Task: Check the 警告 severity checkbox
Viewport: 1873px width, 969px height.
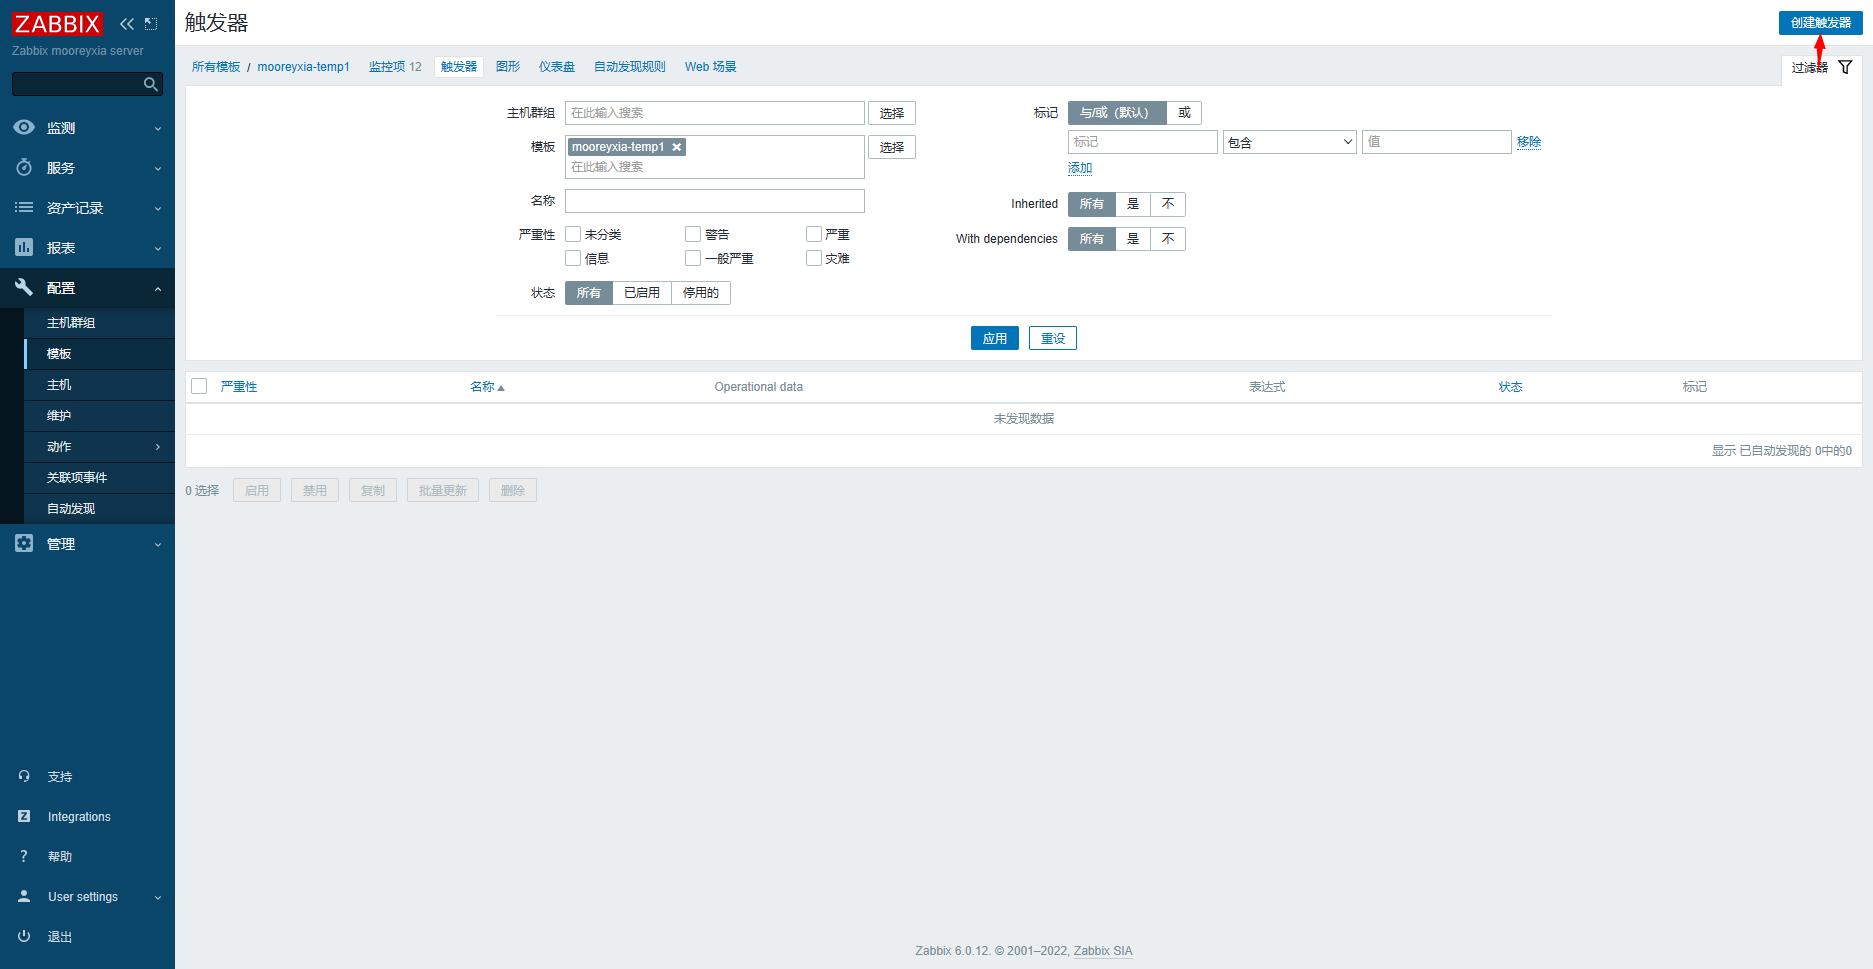Action: [x=693, y=234]
